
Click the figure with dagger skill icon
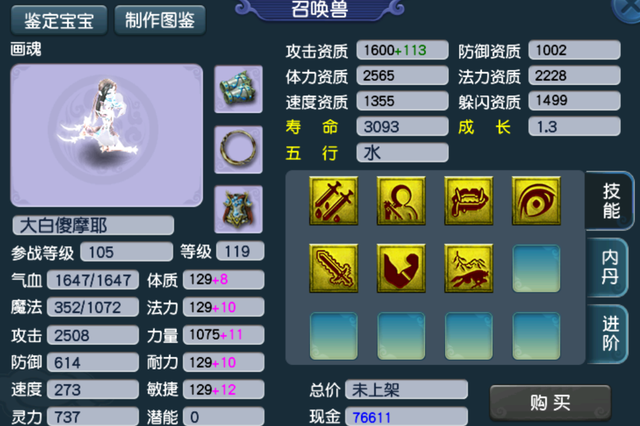click(x=401, y=201)
